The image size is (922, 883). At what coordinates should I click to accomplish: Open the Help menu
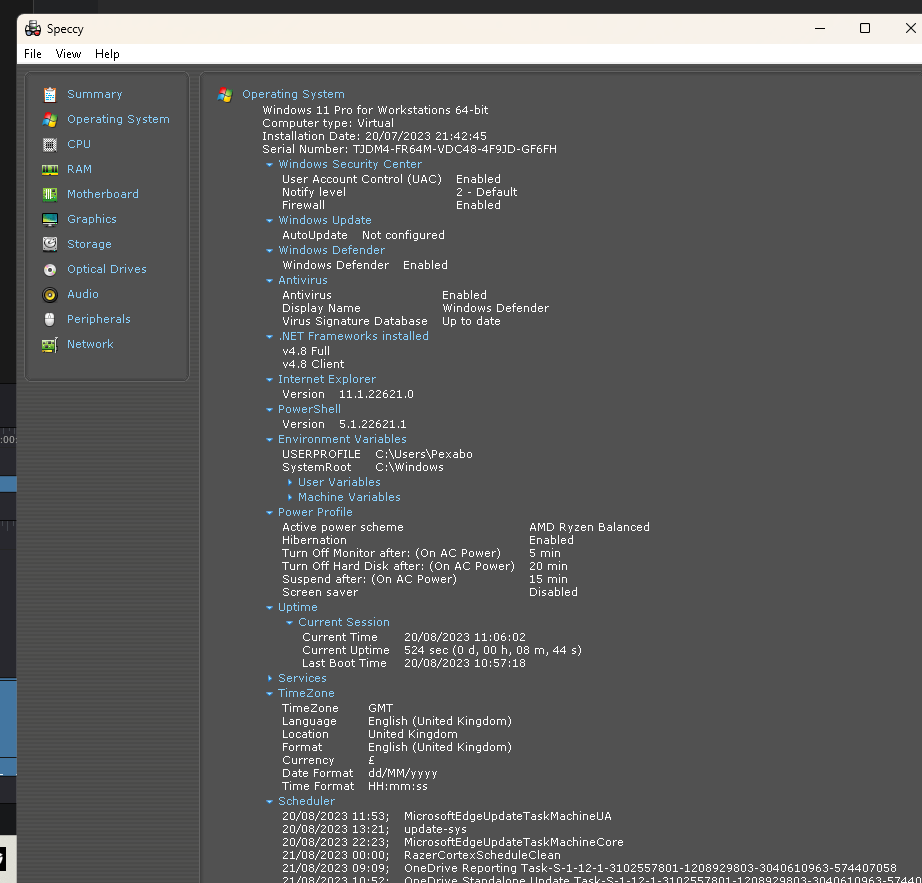(107, 54)
